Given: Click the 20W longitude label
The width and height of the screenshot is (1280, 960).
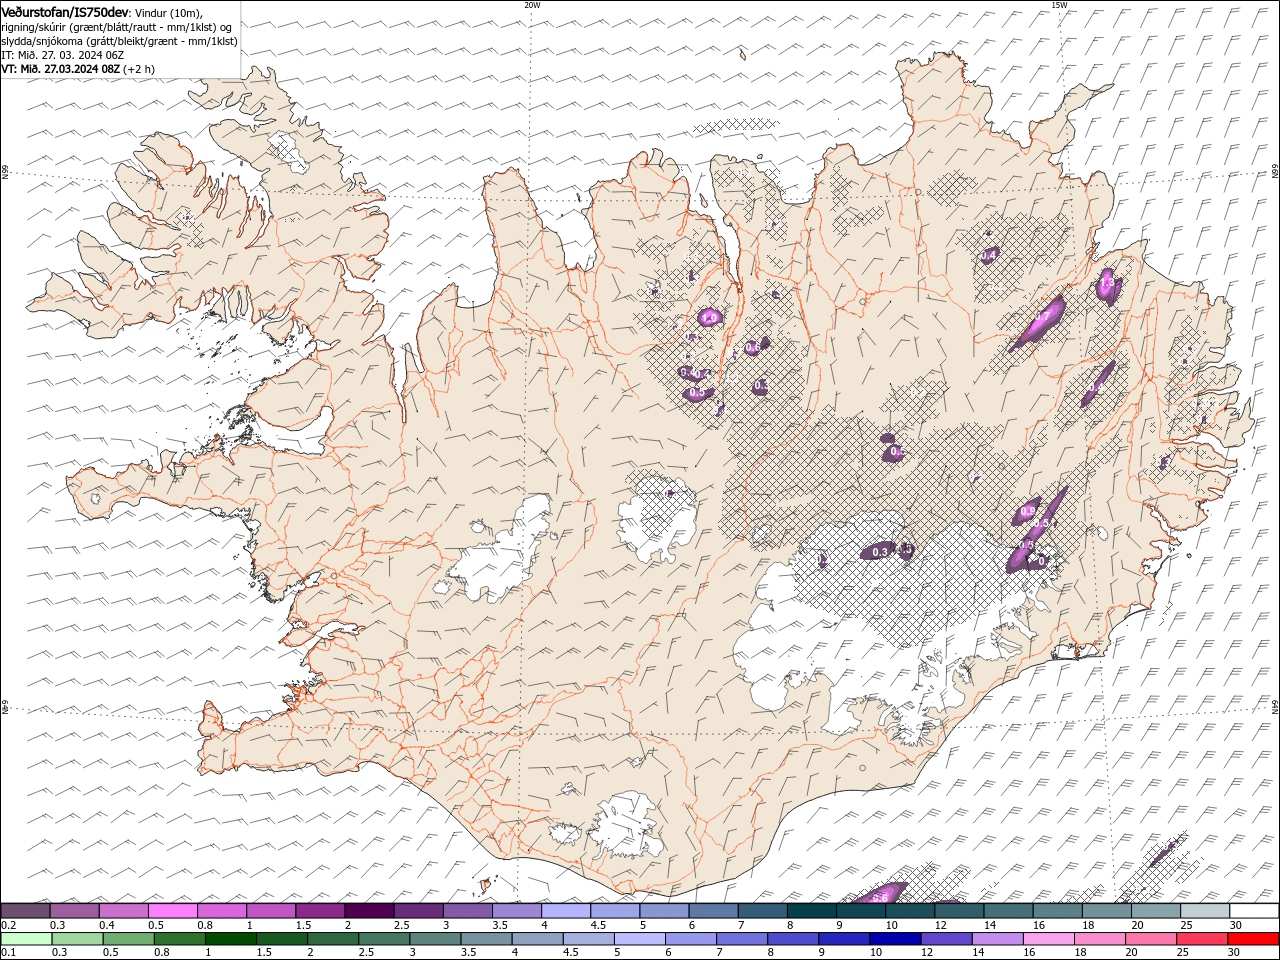Looking at the screenshot, I should click(x=532, y=5).
